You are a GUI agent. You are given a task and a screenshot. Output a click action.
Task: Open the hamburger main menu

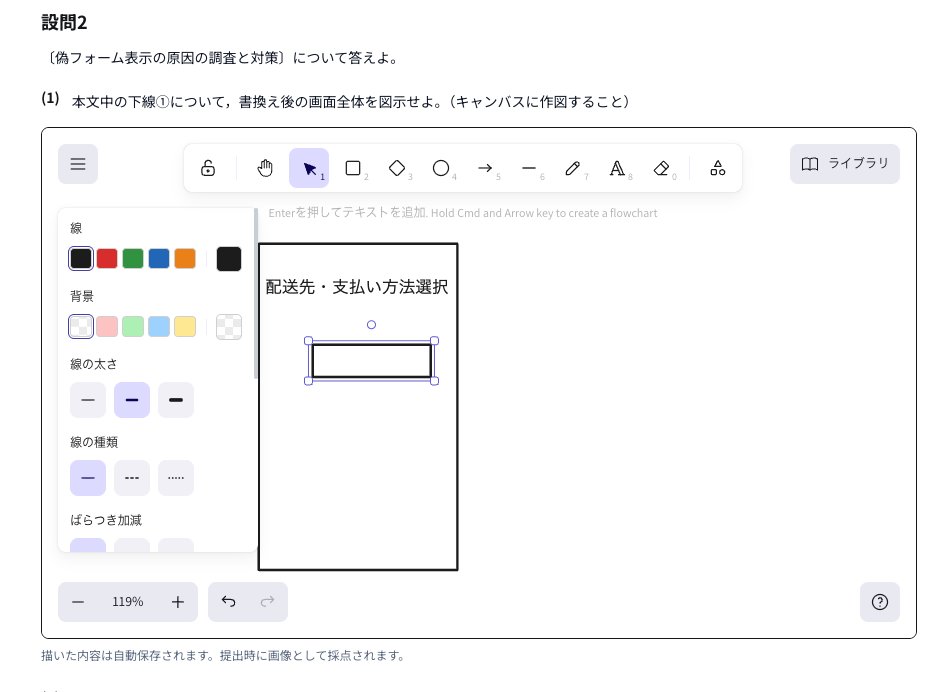pyautogui.click(x=78, y=164)
